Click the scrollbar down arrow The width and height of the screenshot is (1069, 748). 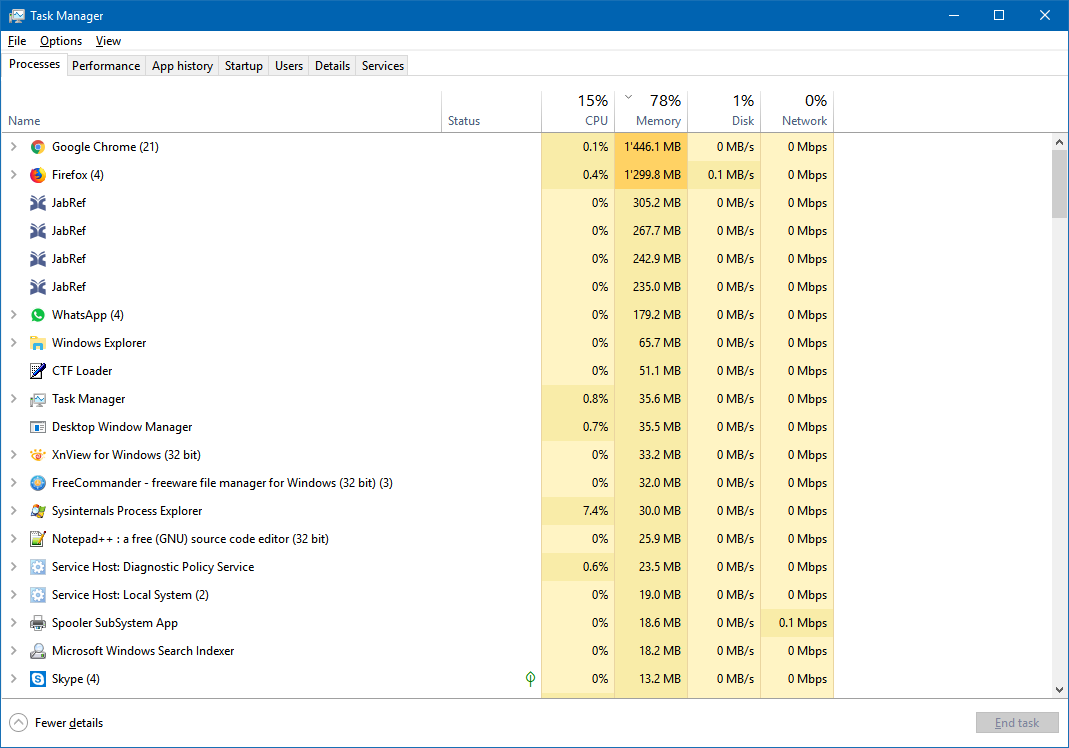[1059, 689]
